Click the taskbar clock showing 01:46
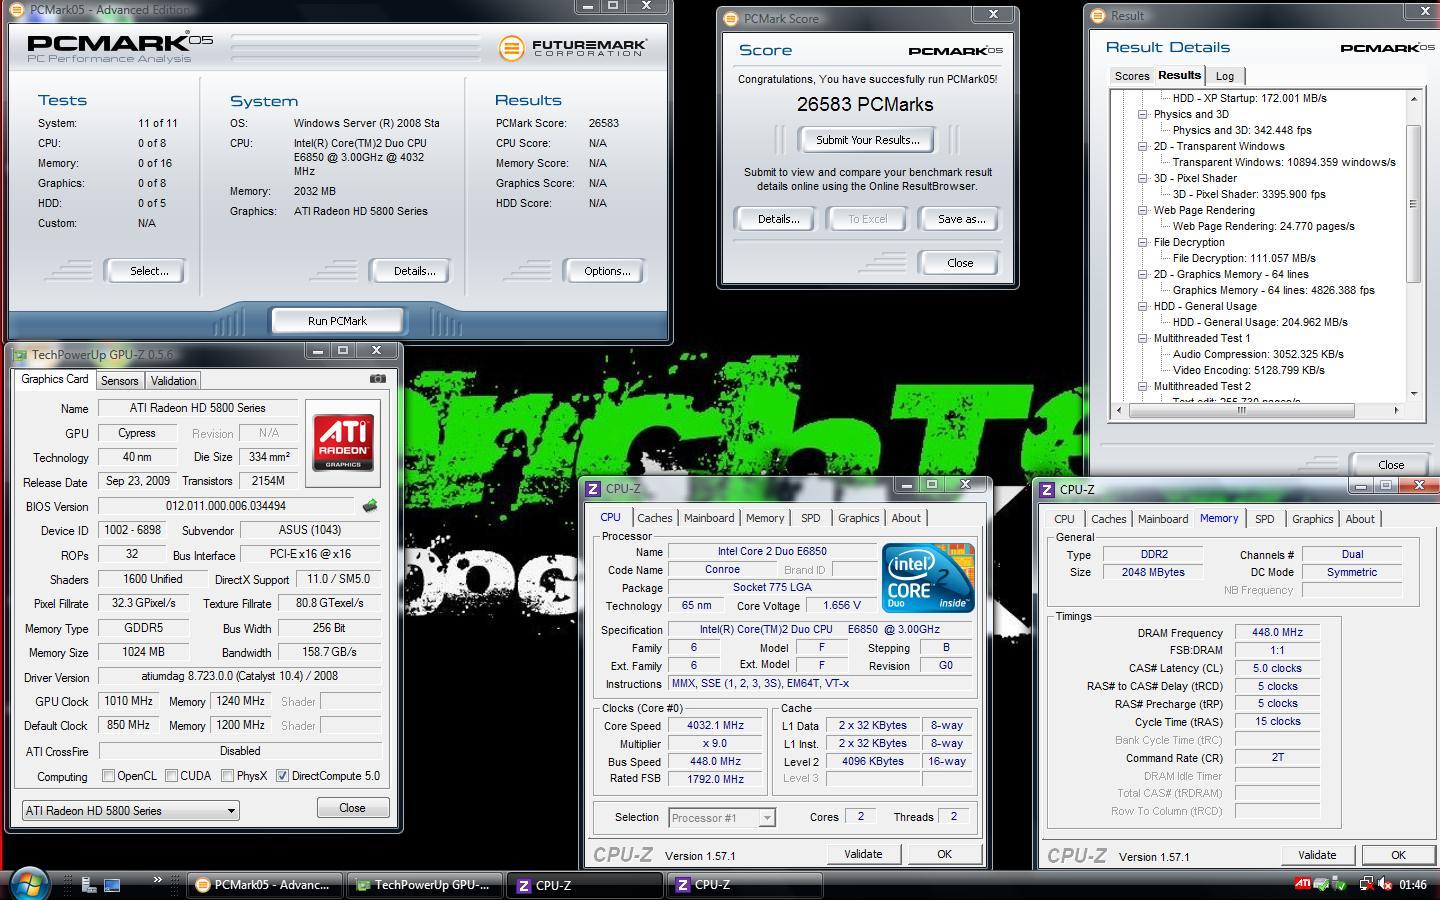 pos(1413,884)
